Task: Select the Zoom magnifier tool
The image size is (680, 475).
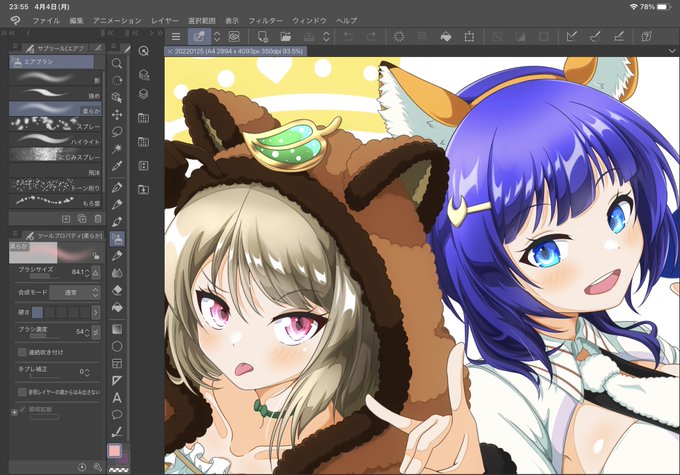Action: point(117,63)
